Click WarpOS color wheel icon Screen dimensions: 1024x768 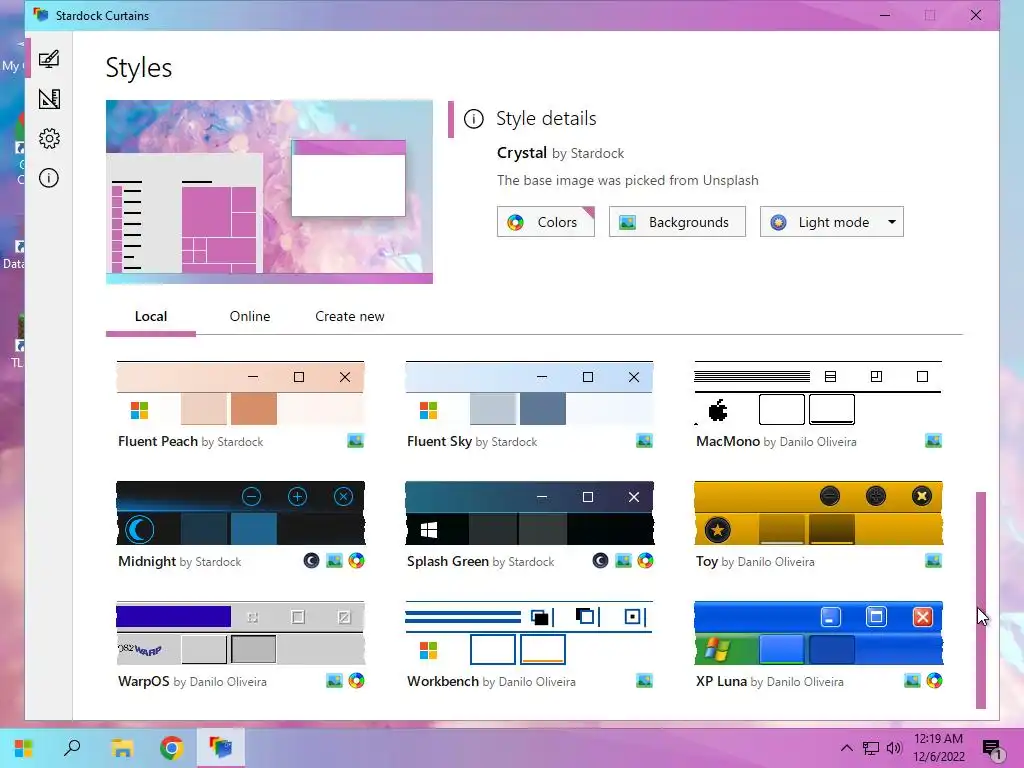coord(356,681)
